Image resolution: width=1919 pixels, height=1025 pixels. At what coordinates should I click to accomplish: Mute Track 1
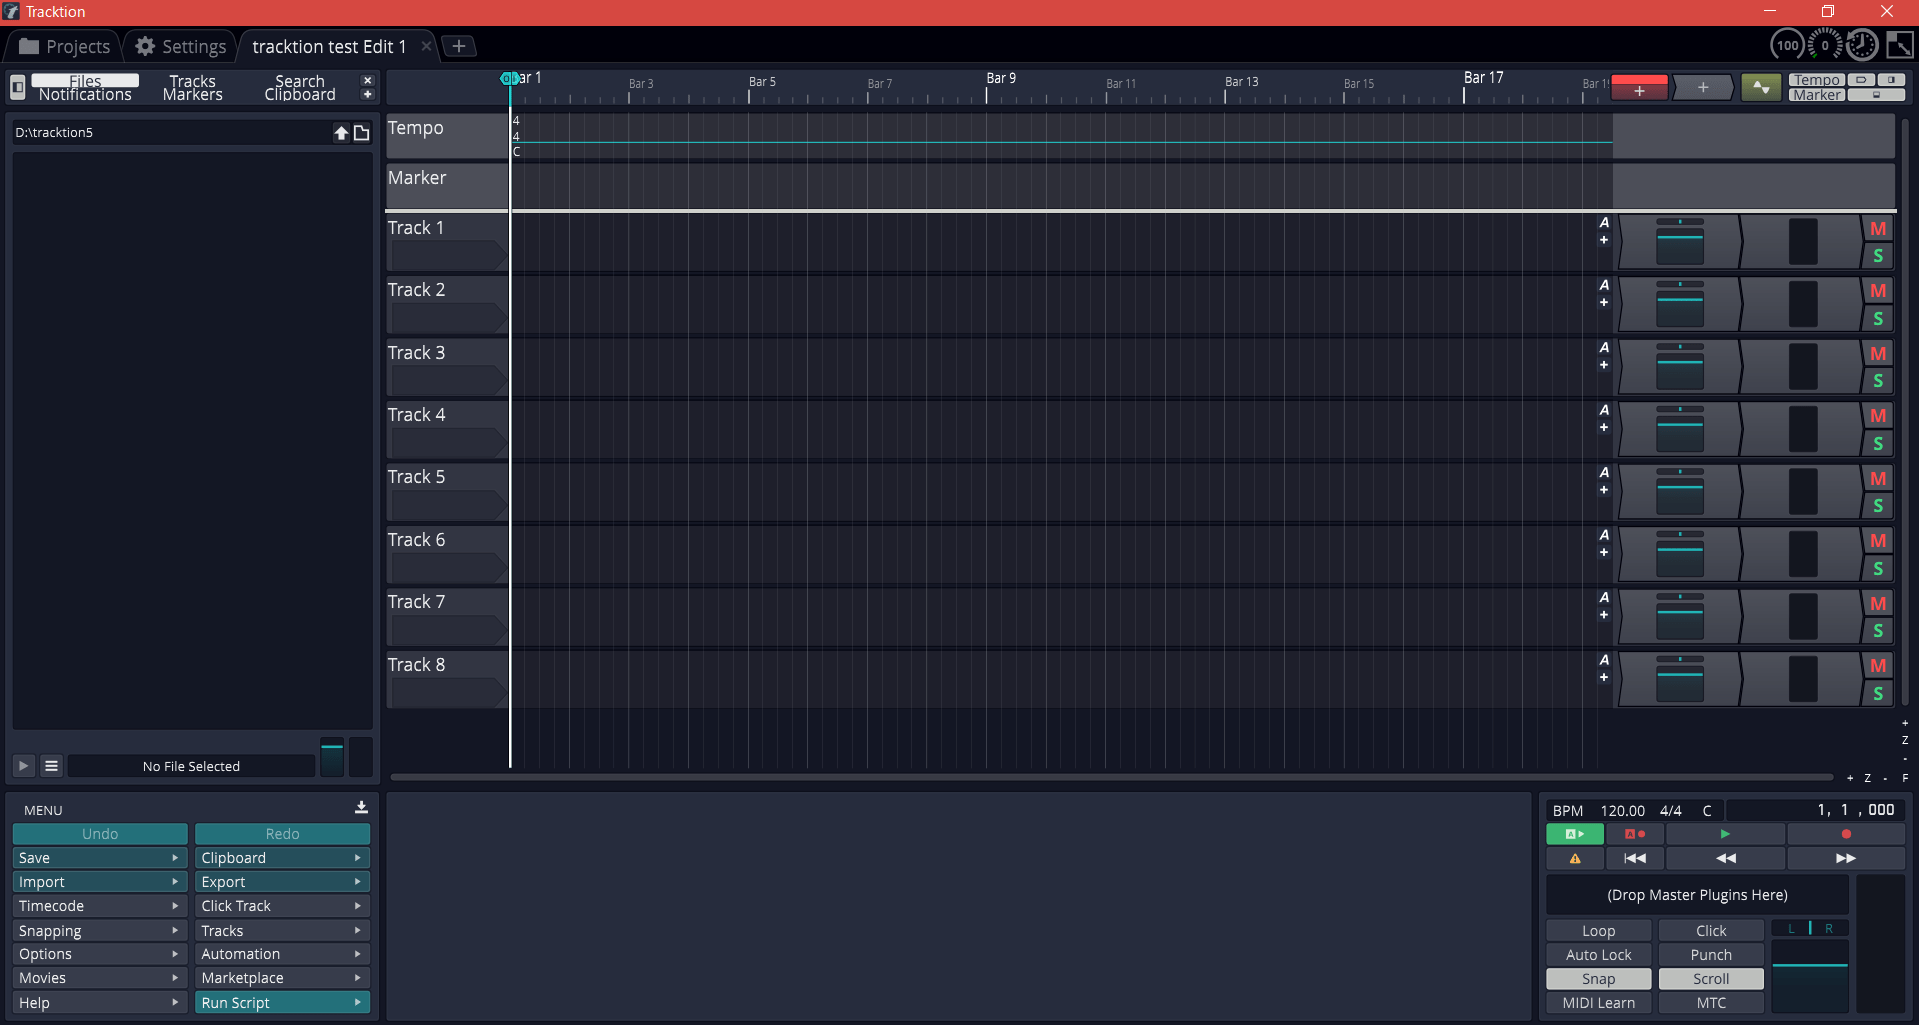(x=1878, y=229)
